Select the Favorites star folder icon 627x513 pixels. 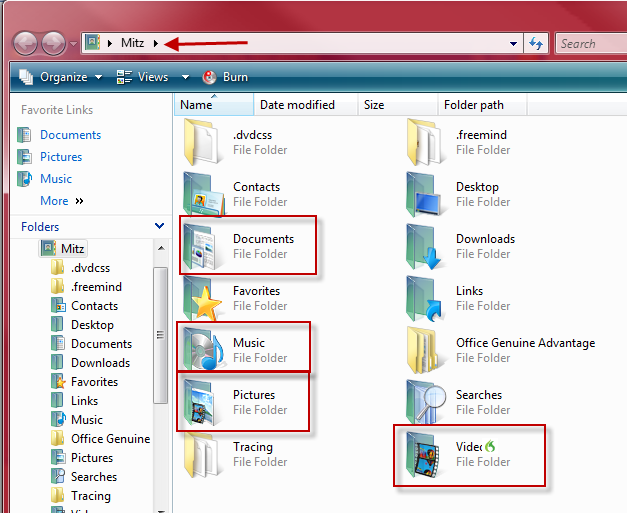click(202, 298)
